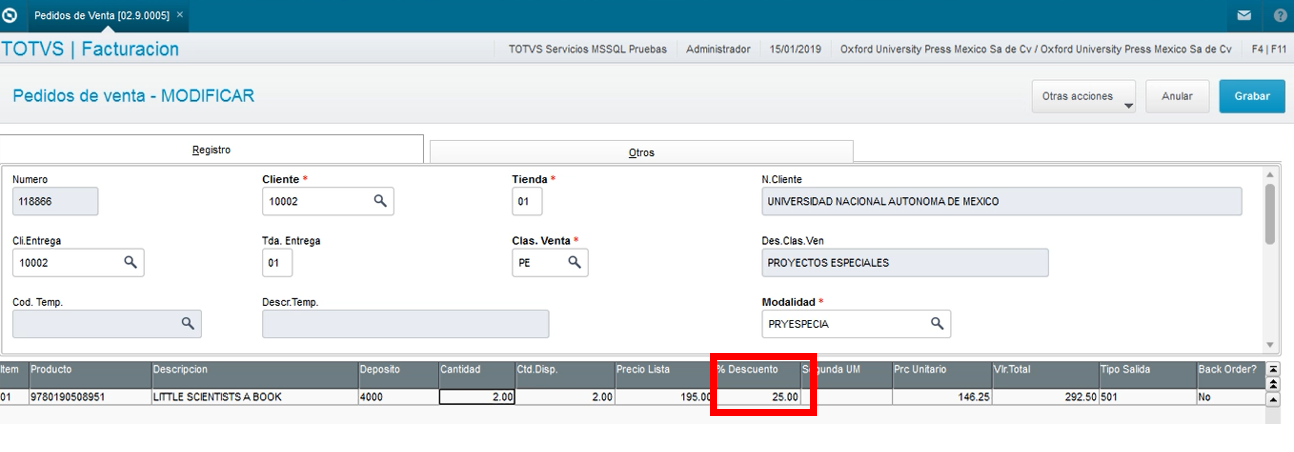Select Cantidad cell 2.00

pos(476,397)
